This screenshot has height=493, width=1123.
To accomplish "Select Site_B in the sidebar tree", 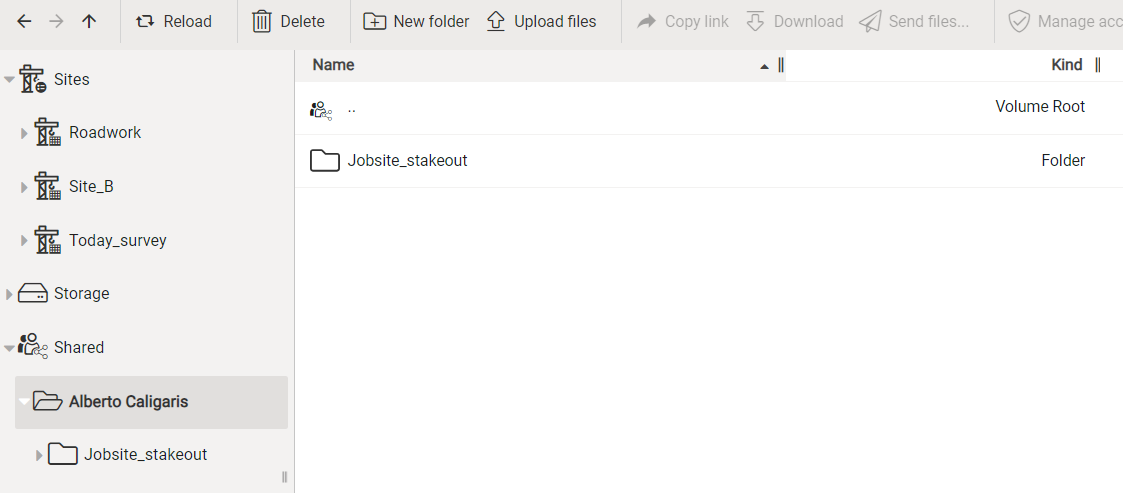I will (x=91, y=186).
